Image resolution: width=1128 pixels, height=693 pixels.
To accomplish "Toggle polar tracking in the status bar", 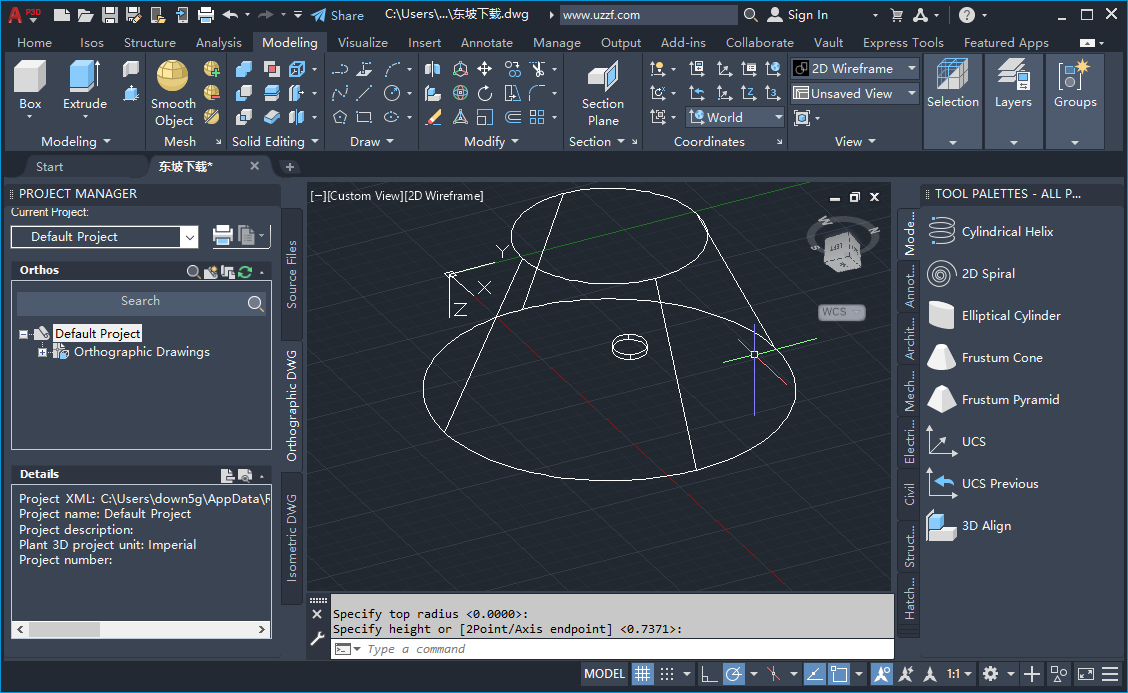I will 733,673.
